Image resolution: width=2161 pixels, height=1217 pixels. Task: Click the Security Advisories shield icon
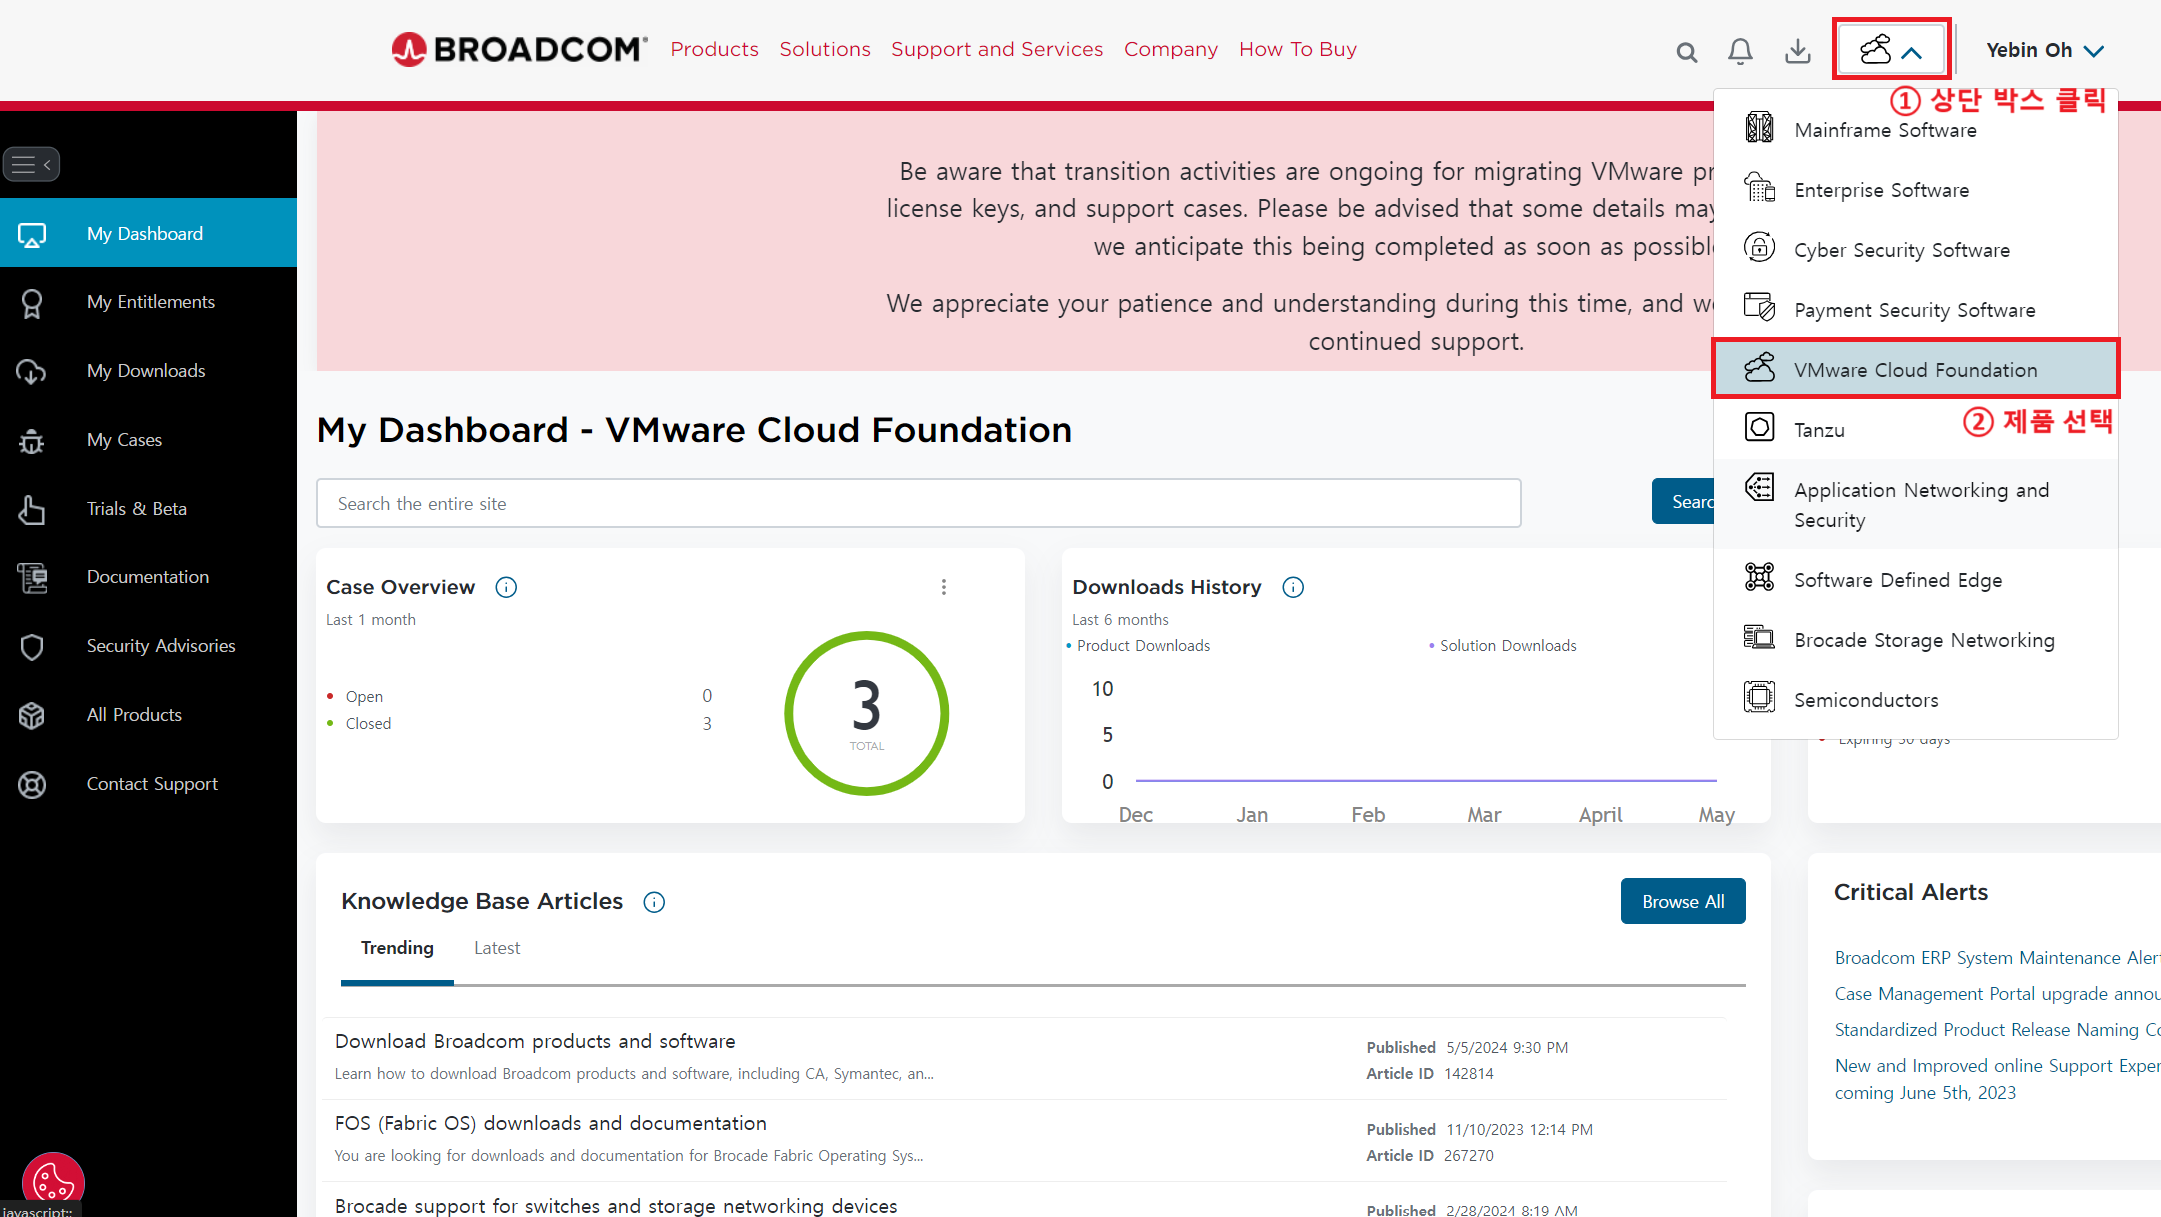(32, 646)
